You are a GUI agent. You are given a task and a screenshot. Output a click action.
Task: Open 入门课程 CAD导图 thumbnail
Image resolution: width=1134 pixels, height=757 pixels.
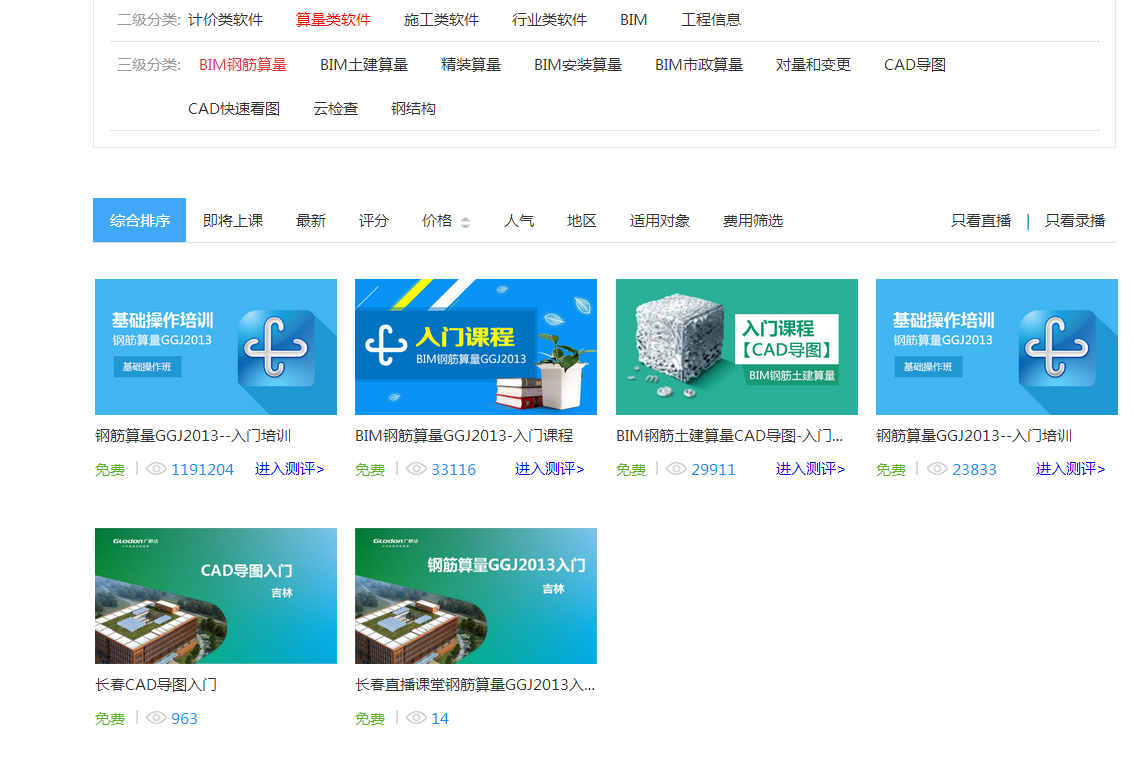pos(737,347)
